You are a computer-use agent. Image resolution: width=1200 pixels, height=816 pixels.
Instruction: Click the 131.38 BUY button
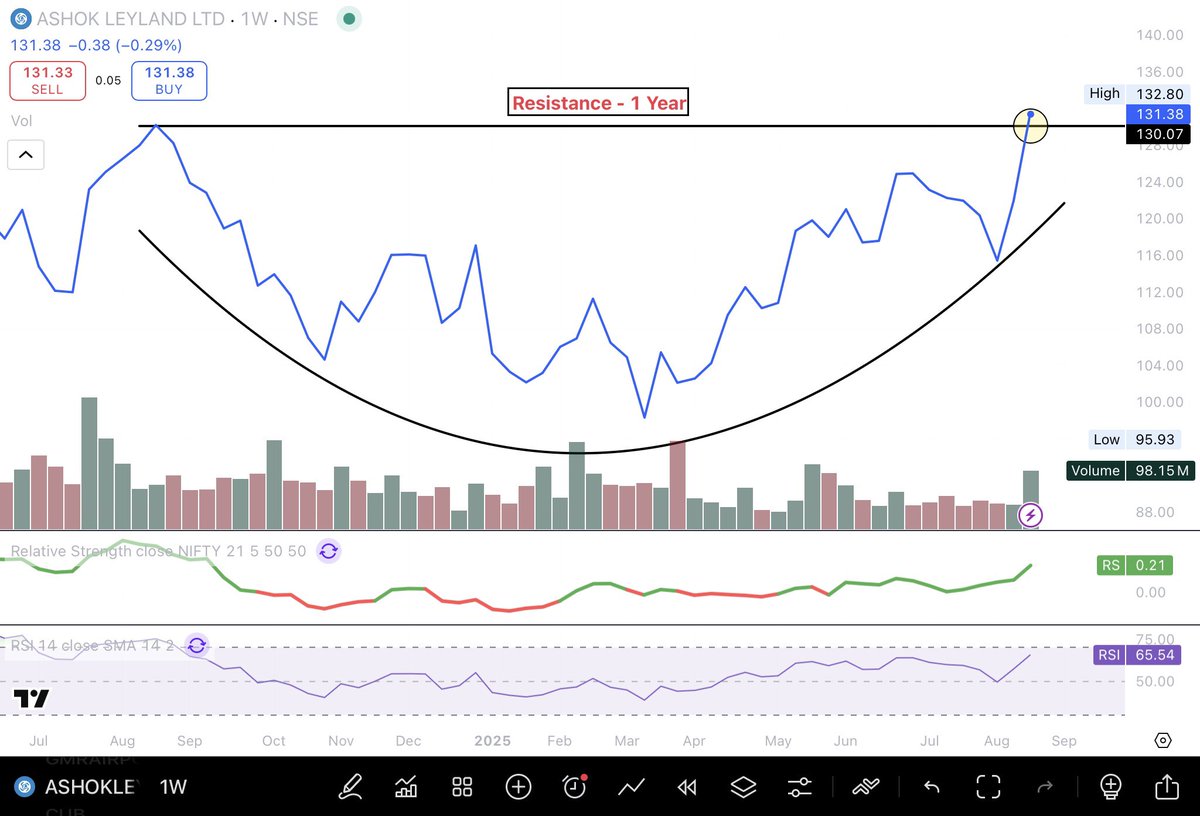(x=169, y=81)
